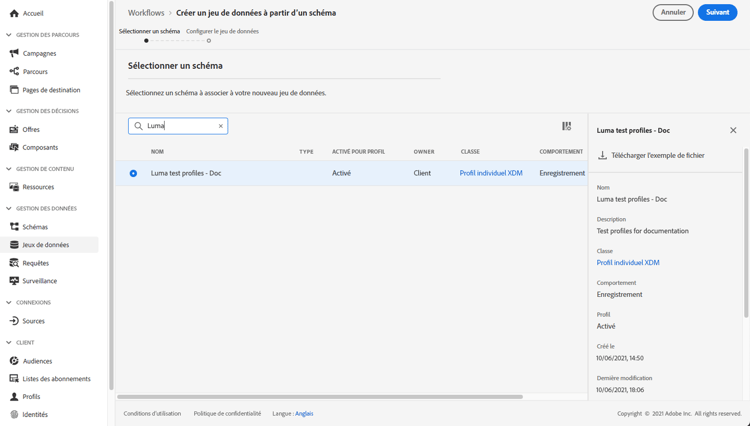Collapse the Connexions section

(9, 303)
